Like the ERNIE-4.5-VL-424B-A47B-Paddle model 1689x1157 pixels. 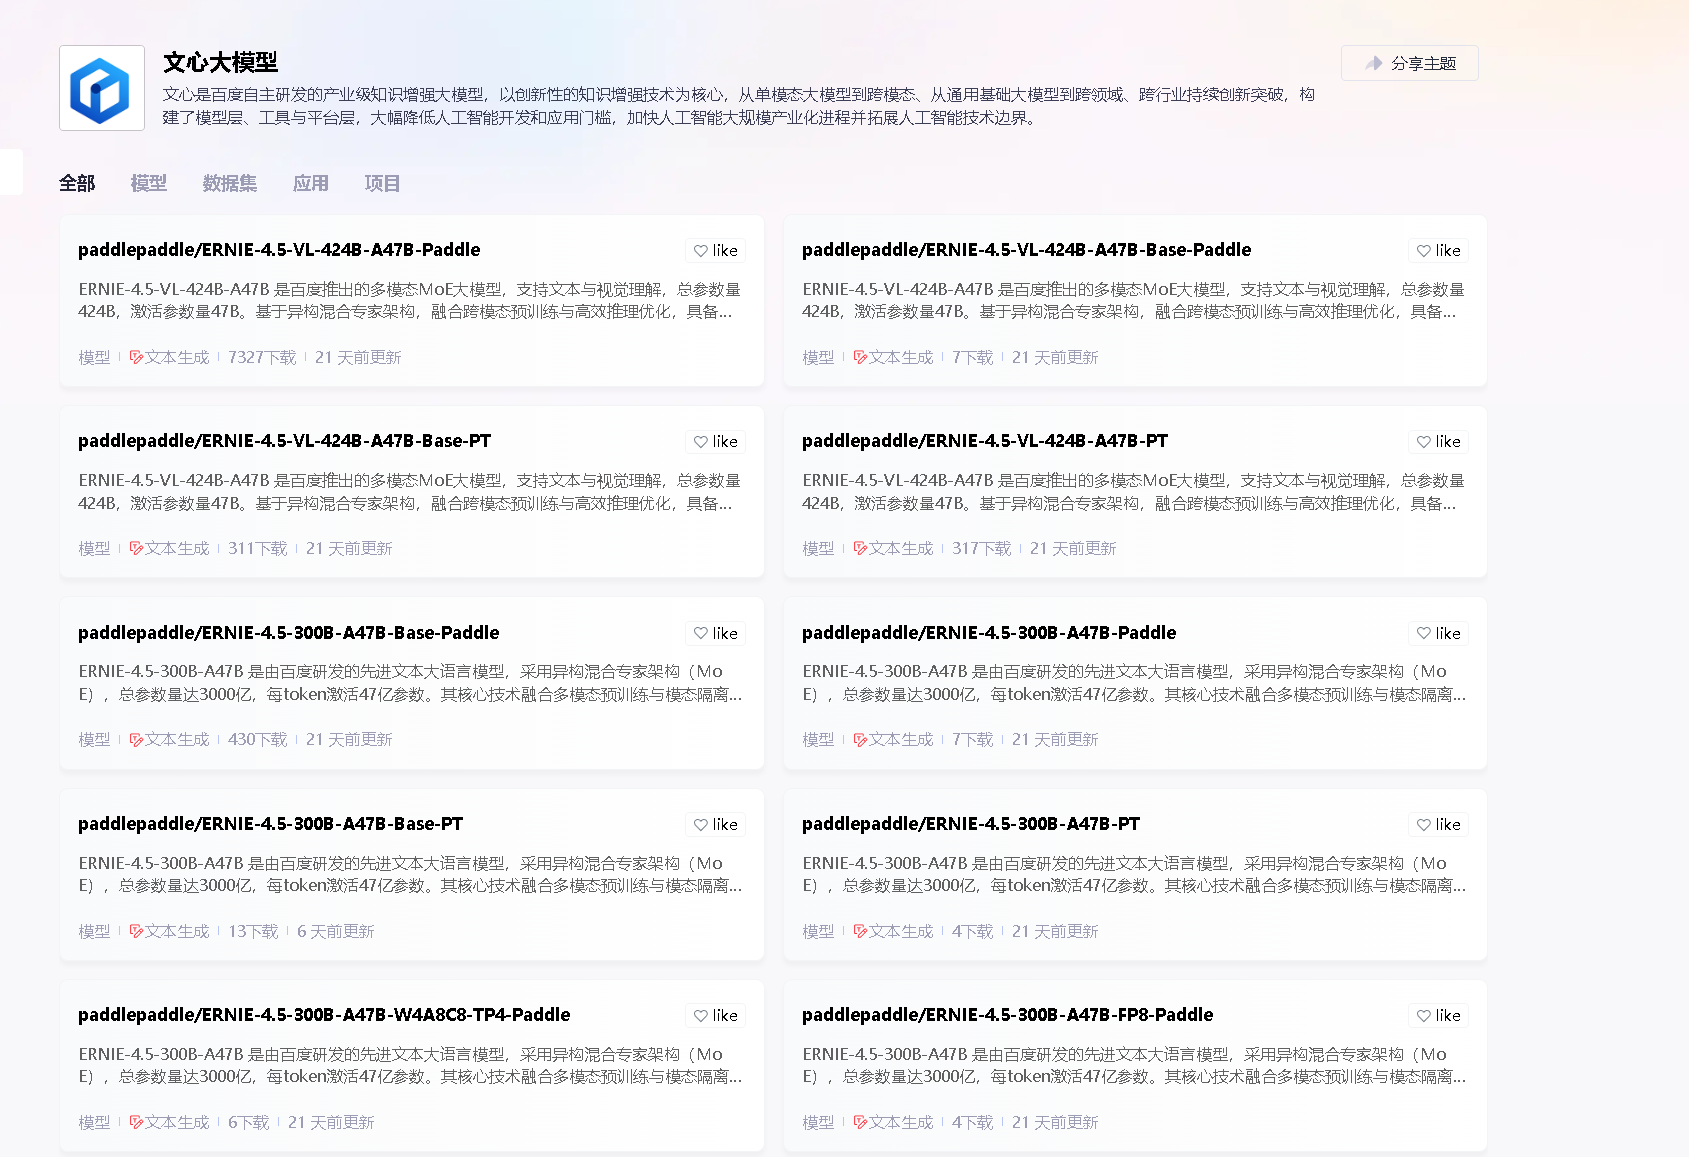coord(716,250)
